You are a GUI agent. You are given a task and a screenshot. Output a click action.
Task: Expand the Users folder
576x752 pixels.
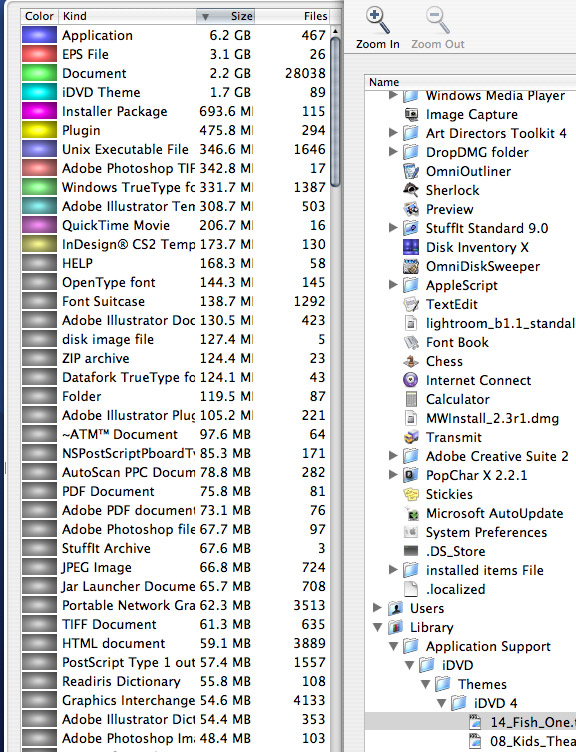(x=377, y=608)
